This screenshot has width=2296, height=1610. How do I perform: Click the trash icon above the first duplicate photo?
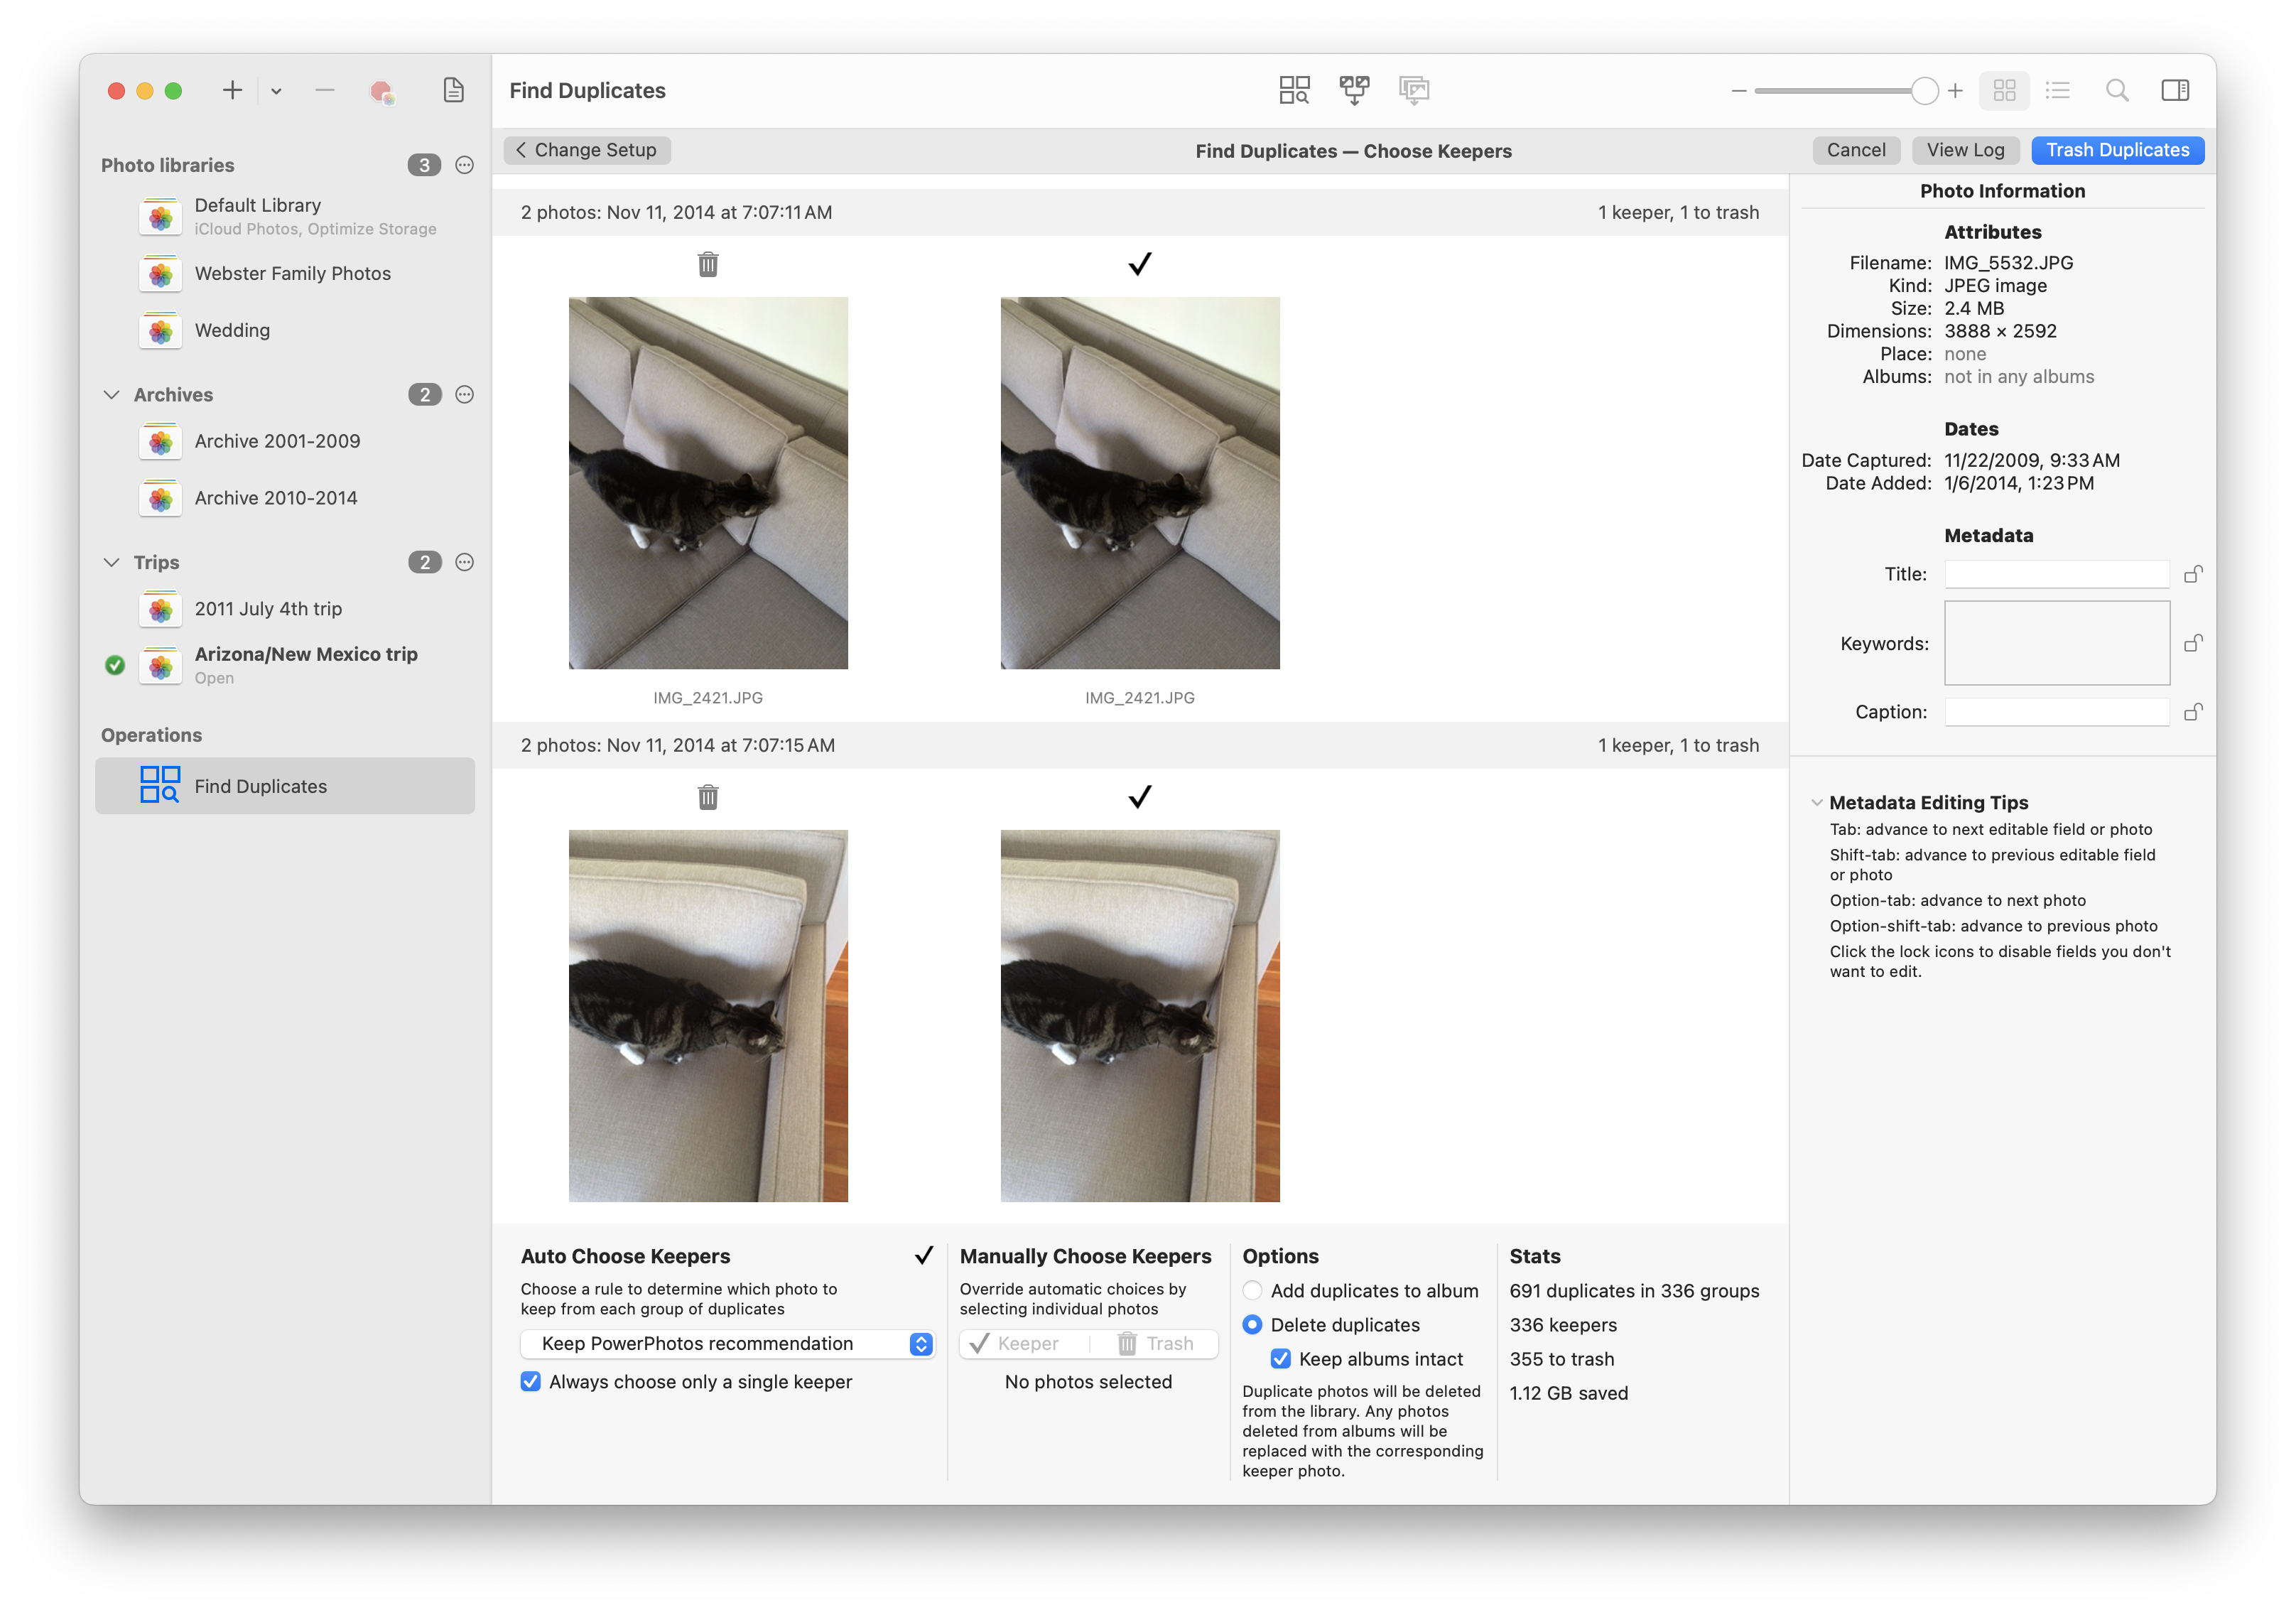[708, 264]
